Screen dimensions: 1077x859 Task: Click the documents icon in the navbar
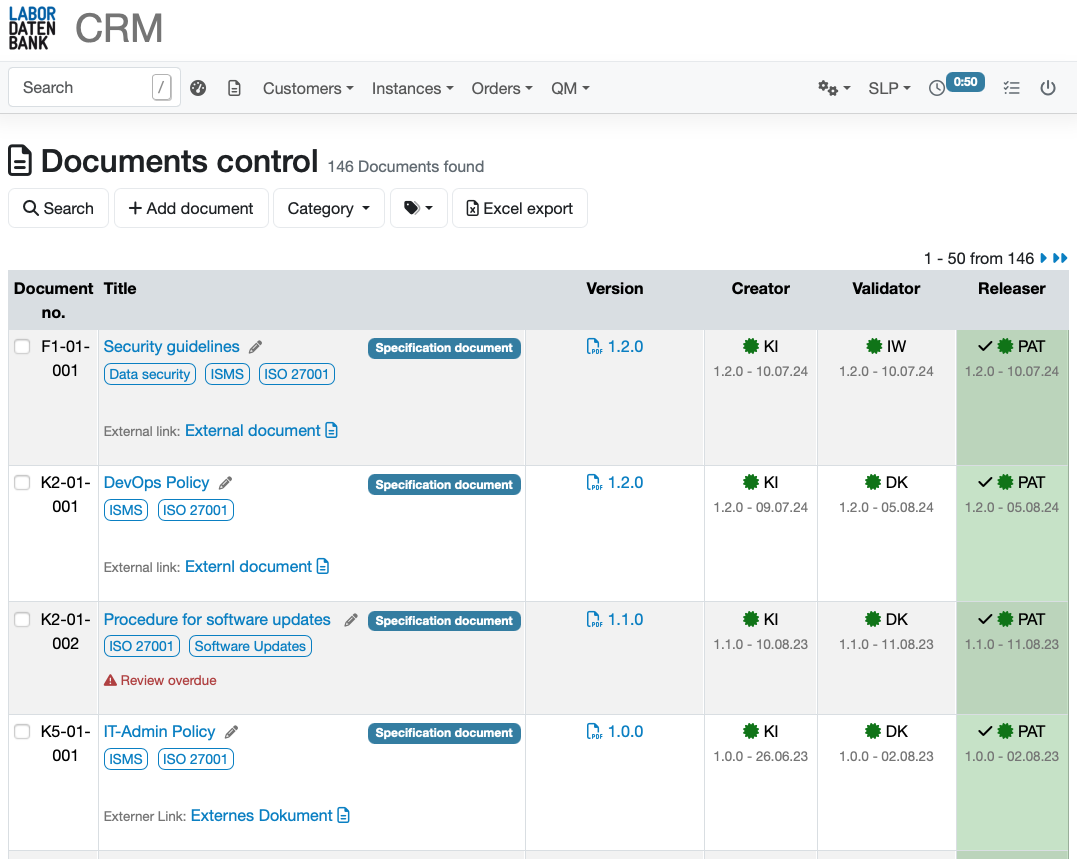pos(235,88)
